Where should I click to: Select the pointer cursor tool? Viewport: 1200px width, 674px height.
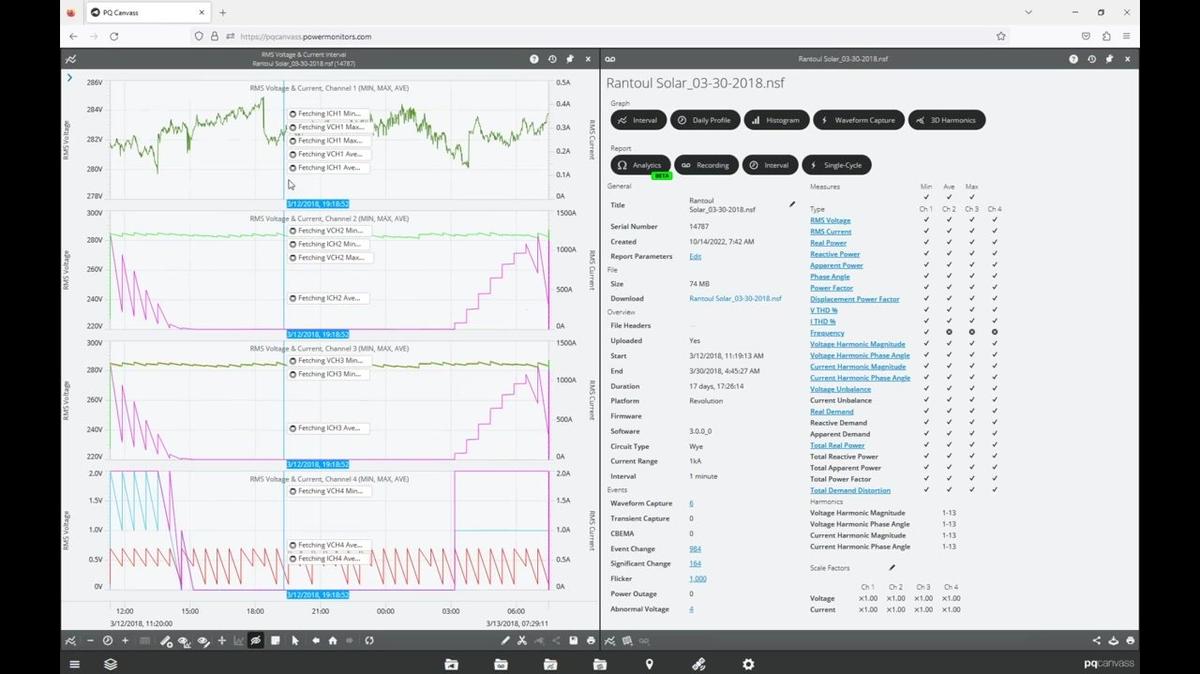click(x=295, y=640)
